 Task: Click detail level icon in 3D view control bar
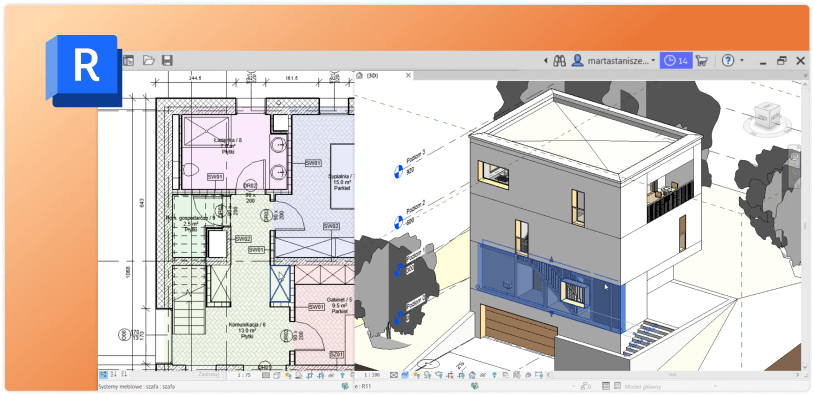click(394, 375)
